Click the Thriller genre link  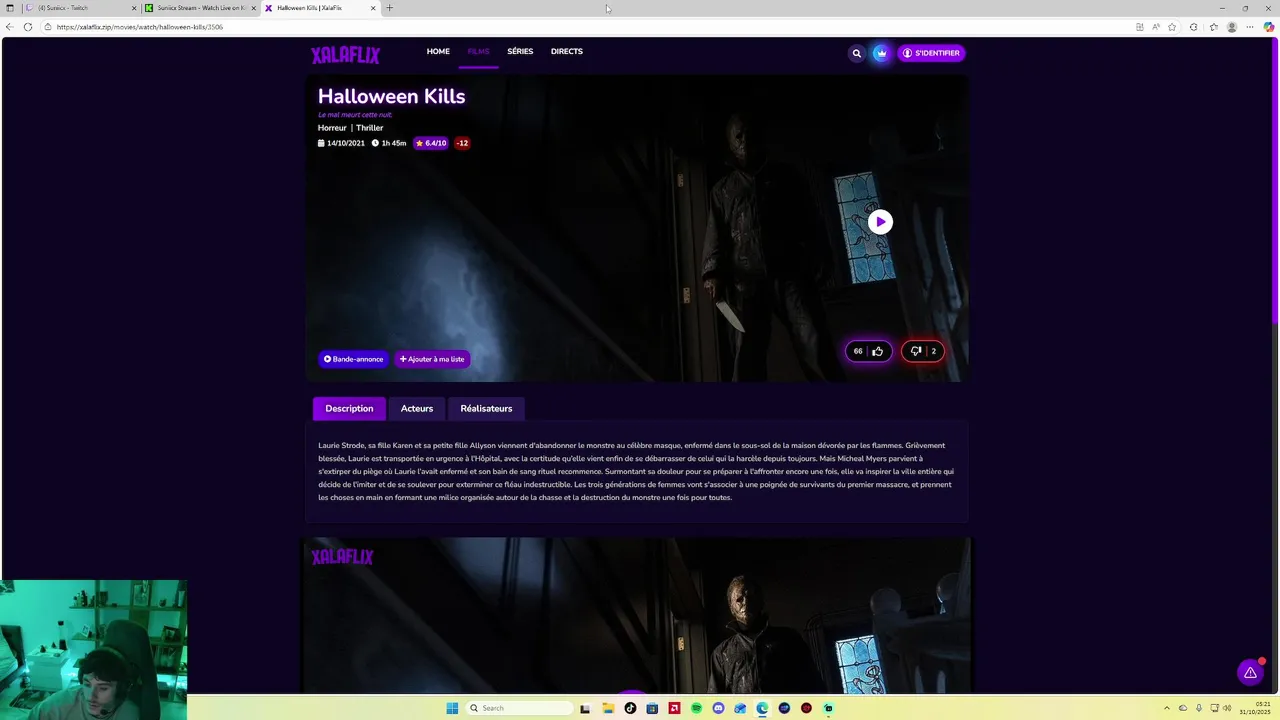370,128
